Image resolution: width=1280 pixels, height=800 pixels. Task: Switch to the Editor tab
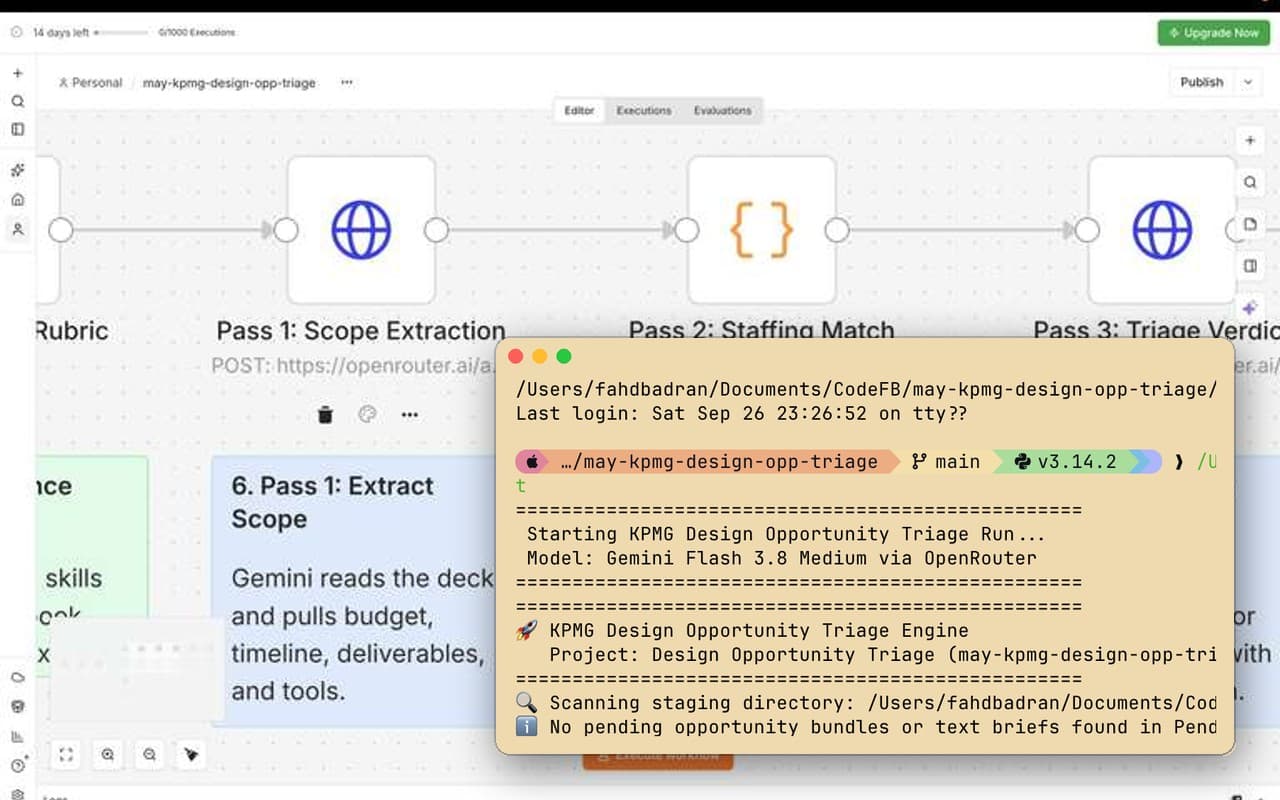[579, 110]
